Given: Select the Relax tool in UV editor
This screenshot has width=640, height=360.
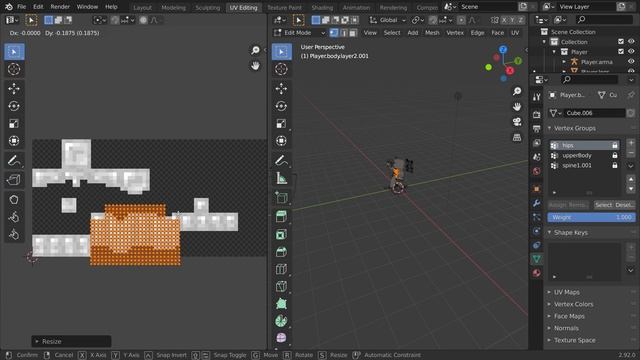Looking at the screenshot, I should [14, 217].
